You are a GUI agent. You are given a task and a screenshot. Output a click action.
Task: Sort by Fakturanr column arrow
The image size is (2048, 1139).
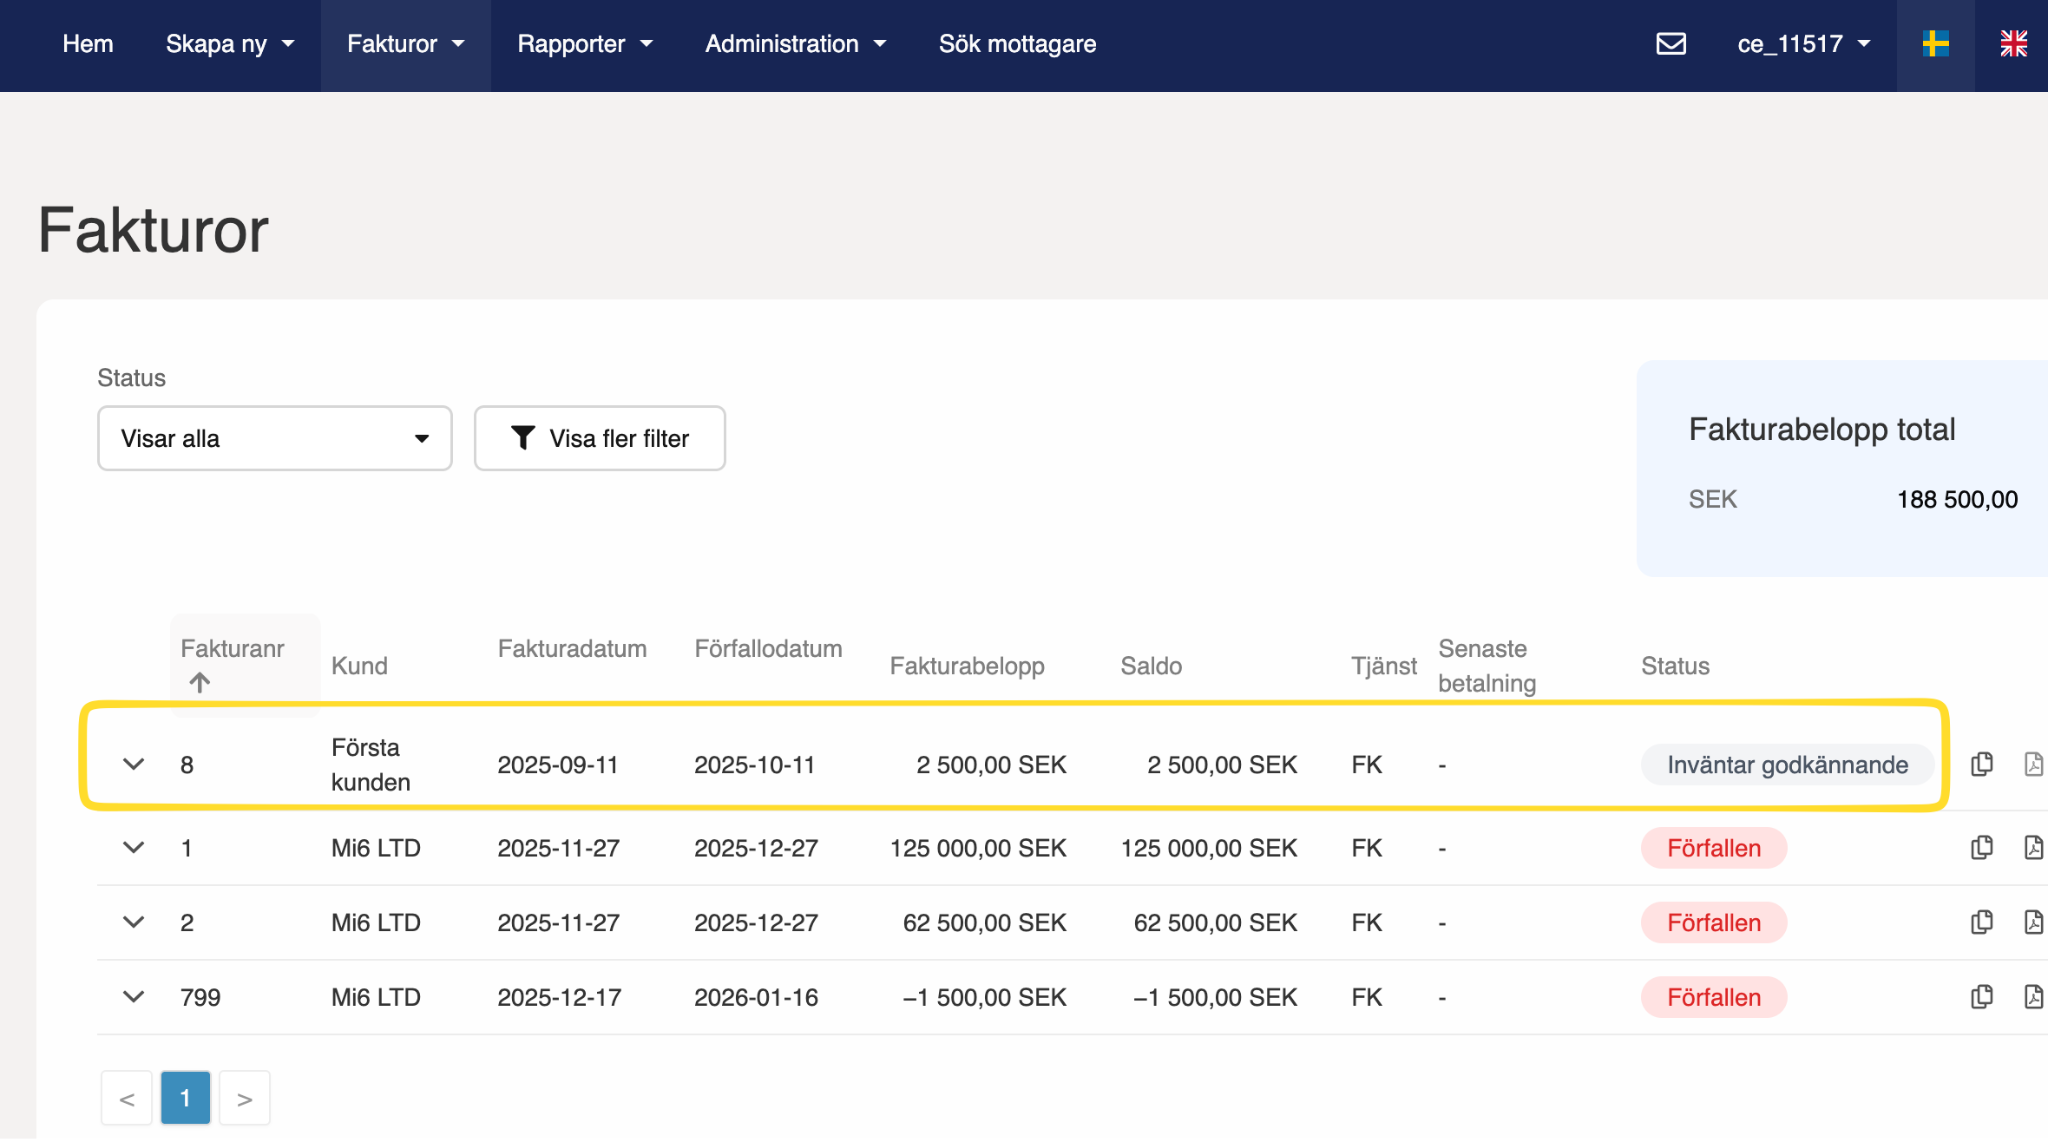click(x=200, y=683)
